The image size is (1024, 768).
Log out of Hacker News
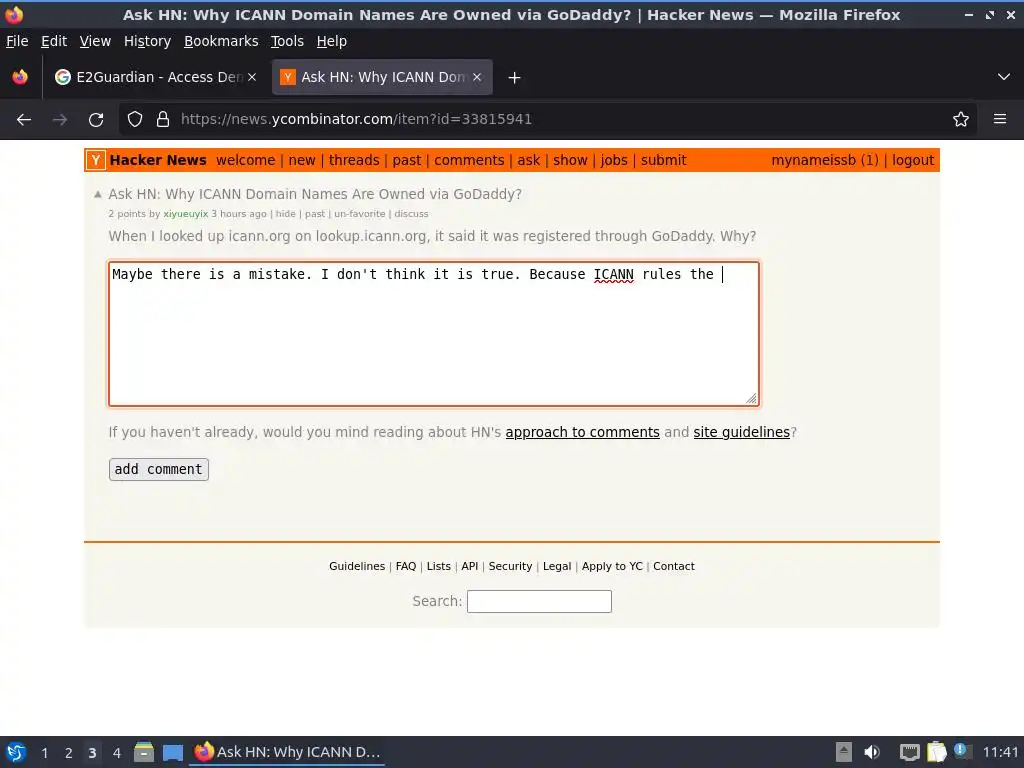[x=913, y=160]
